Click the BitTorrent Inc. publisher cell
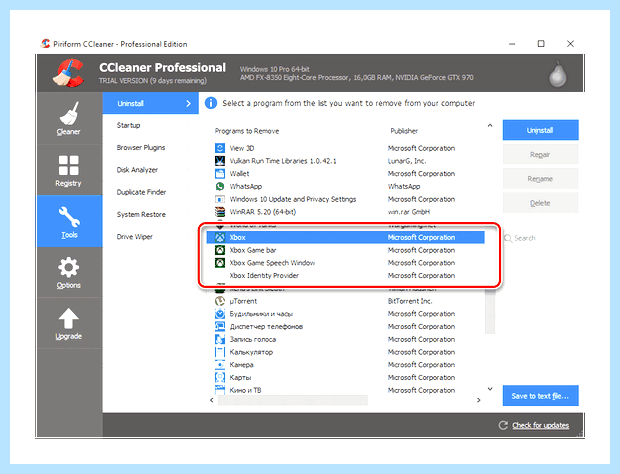620x474 pixels. tap(410, 301)
